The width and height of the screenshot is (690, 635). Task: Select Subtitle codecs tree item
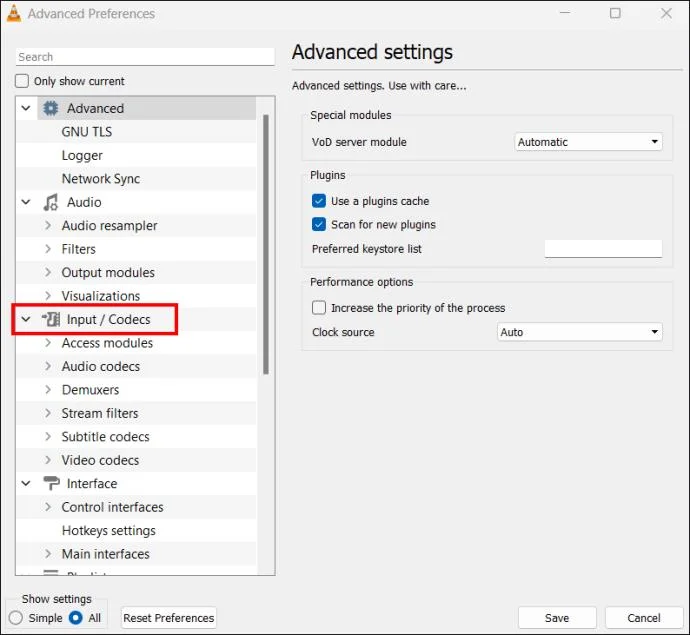[x=106, y=437]
